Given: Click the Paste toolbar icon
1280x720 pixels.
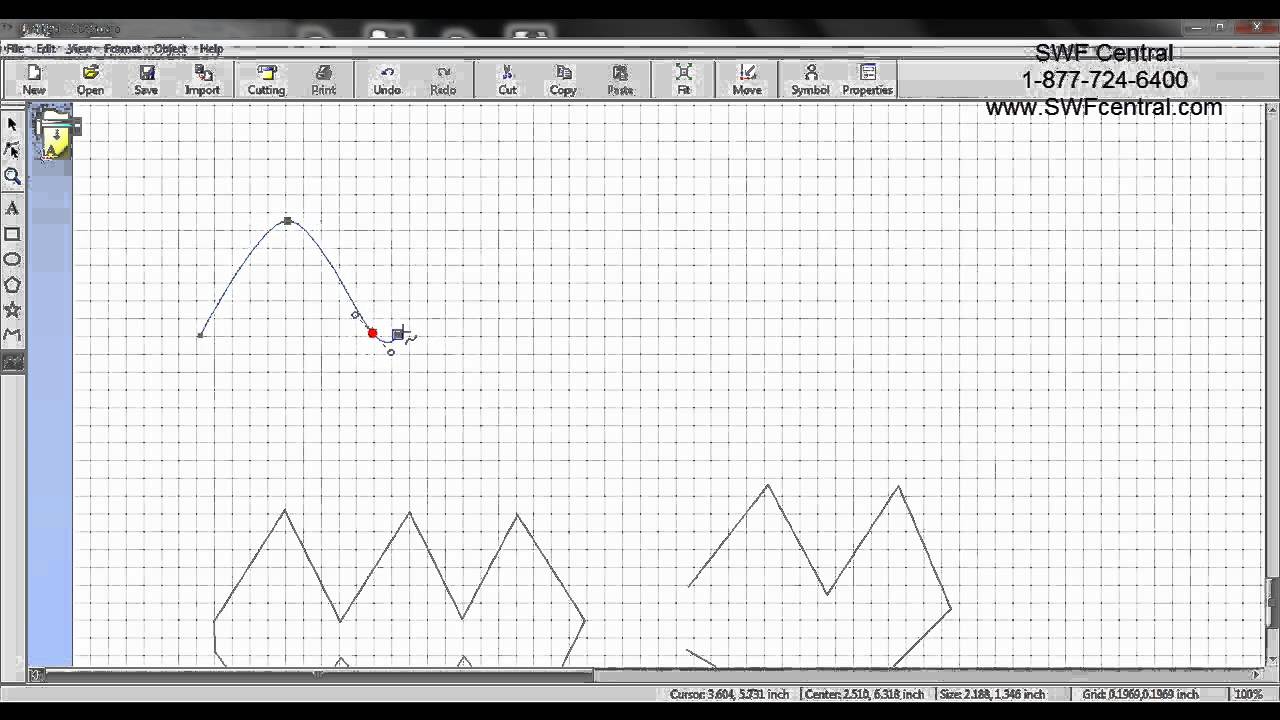Looking at the screenshot, I should click(620, 80).
